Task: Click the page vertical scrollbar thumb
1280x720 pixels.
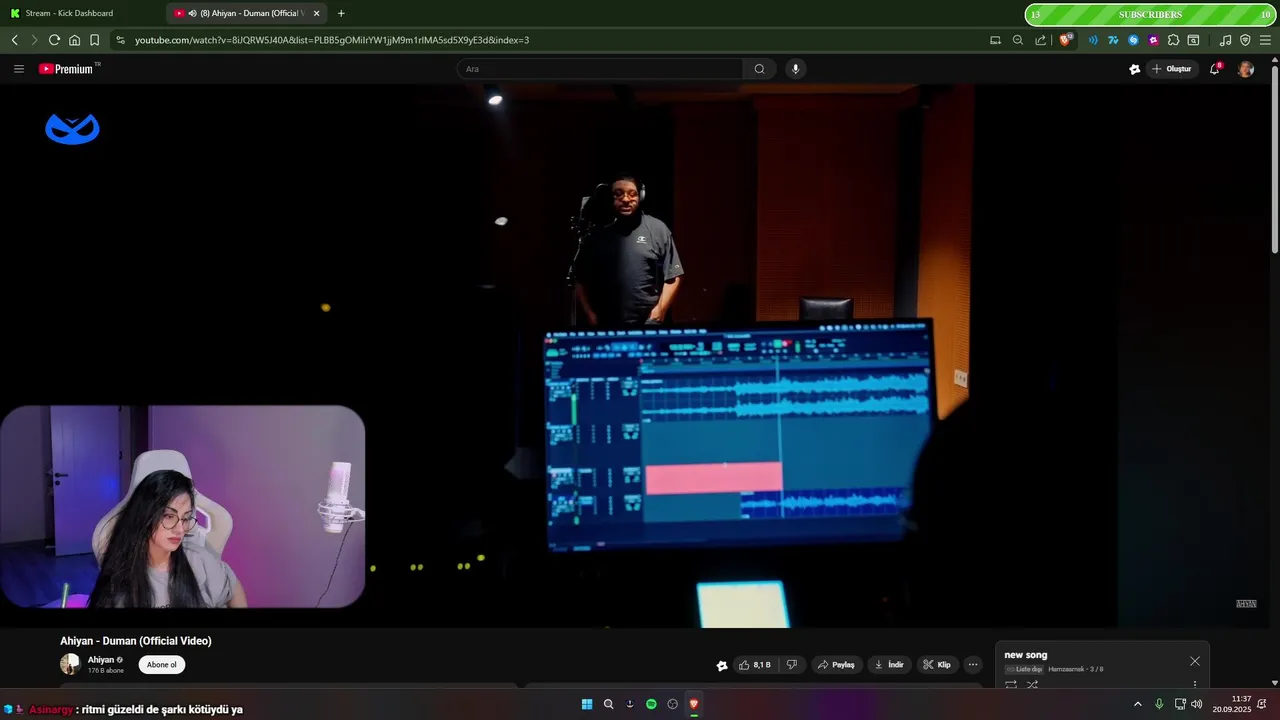Action: point(1274,160)
